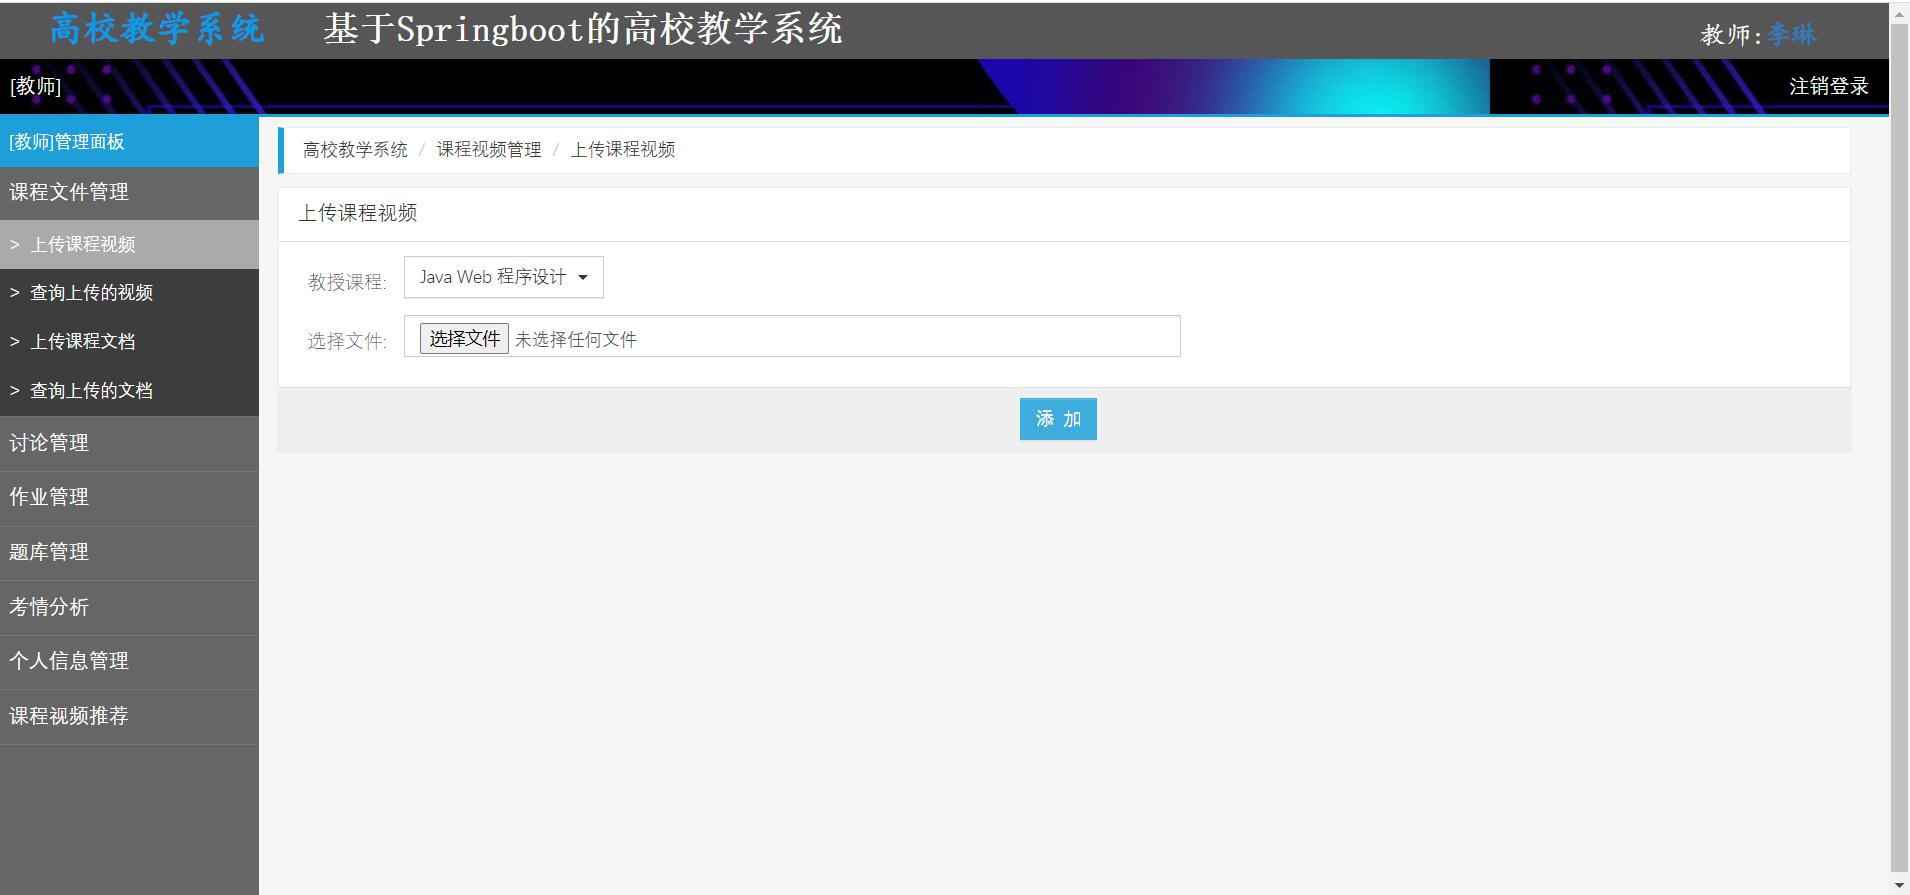Open 查询上传的视频 submenu item
Viewport: 1910px width, 895px height.
(129, 293)
